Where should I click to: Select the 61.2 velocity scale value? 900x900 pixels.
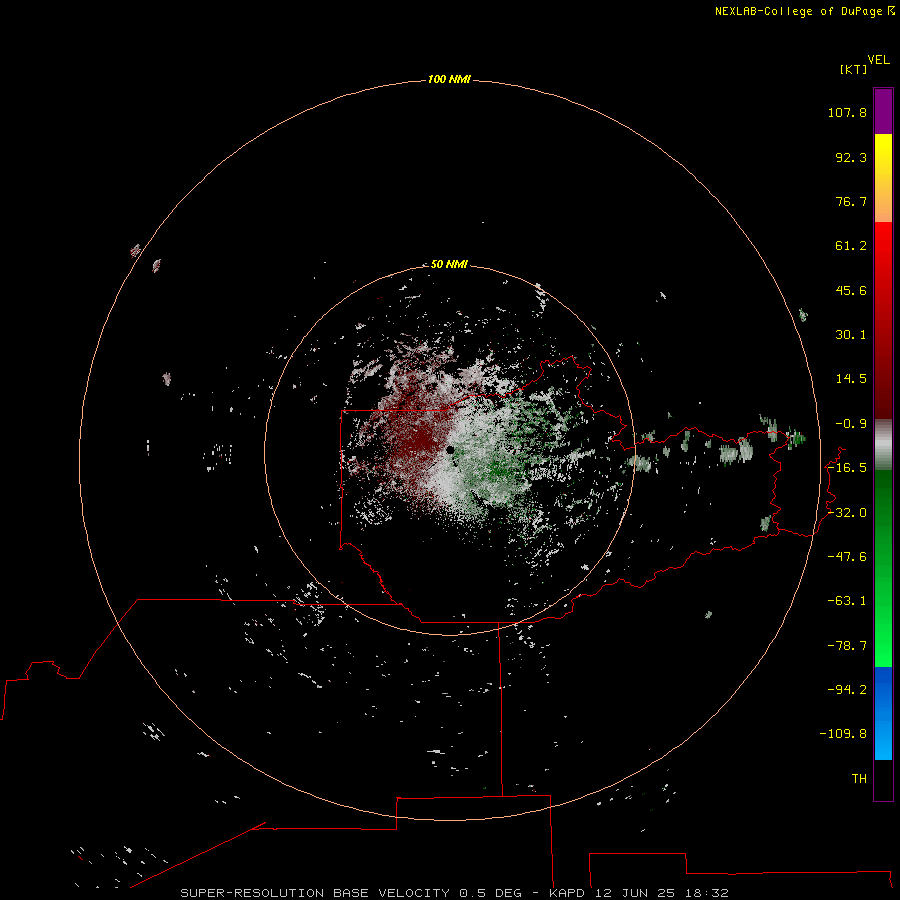pyautogui.click(x=851, y=246)
